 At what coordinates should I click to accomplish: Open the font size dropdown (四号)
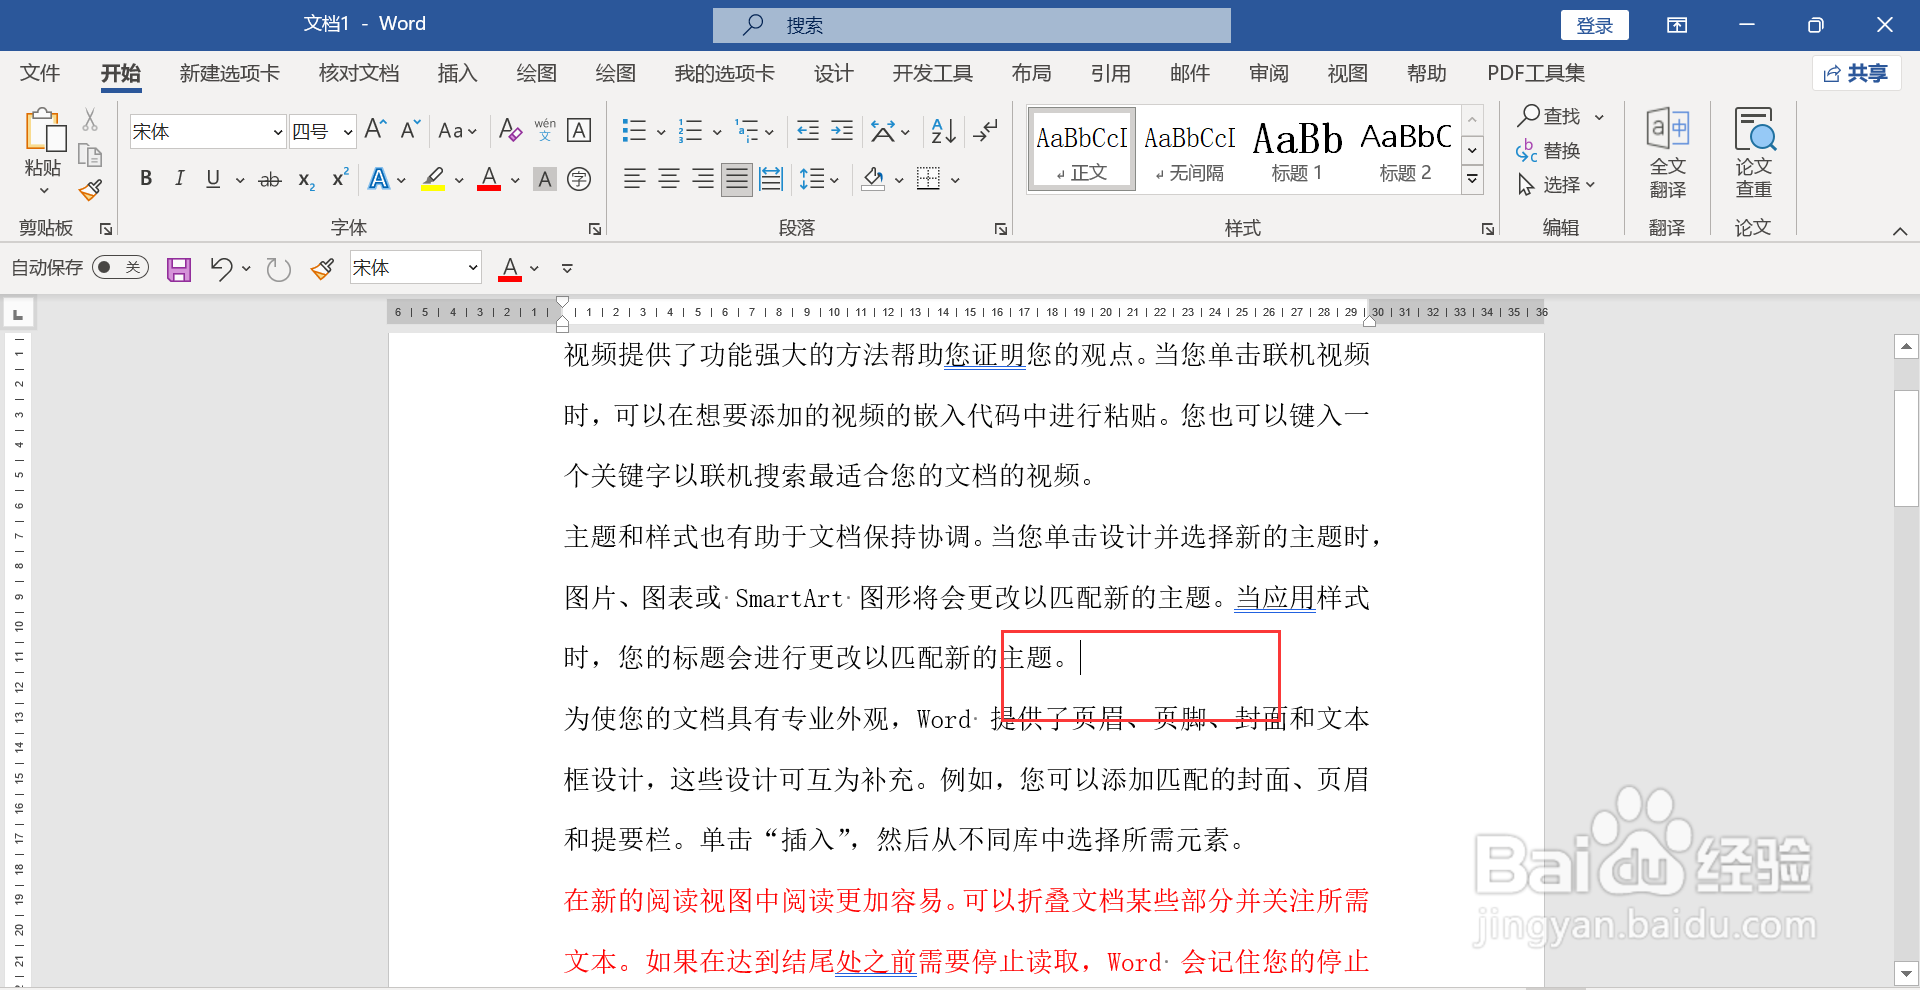point(348,132)
